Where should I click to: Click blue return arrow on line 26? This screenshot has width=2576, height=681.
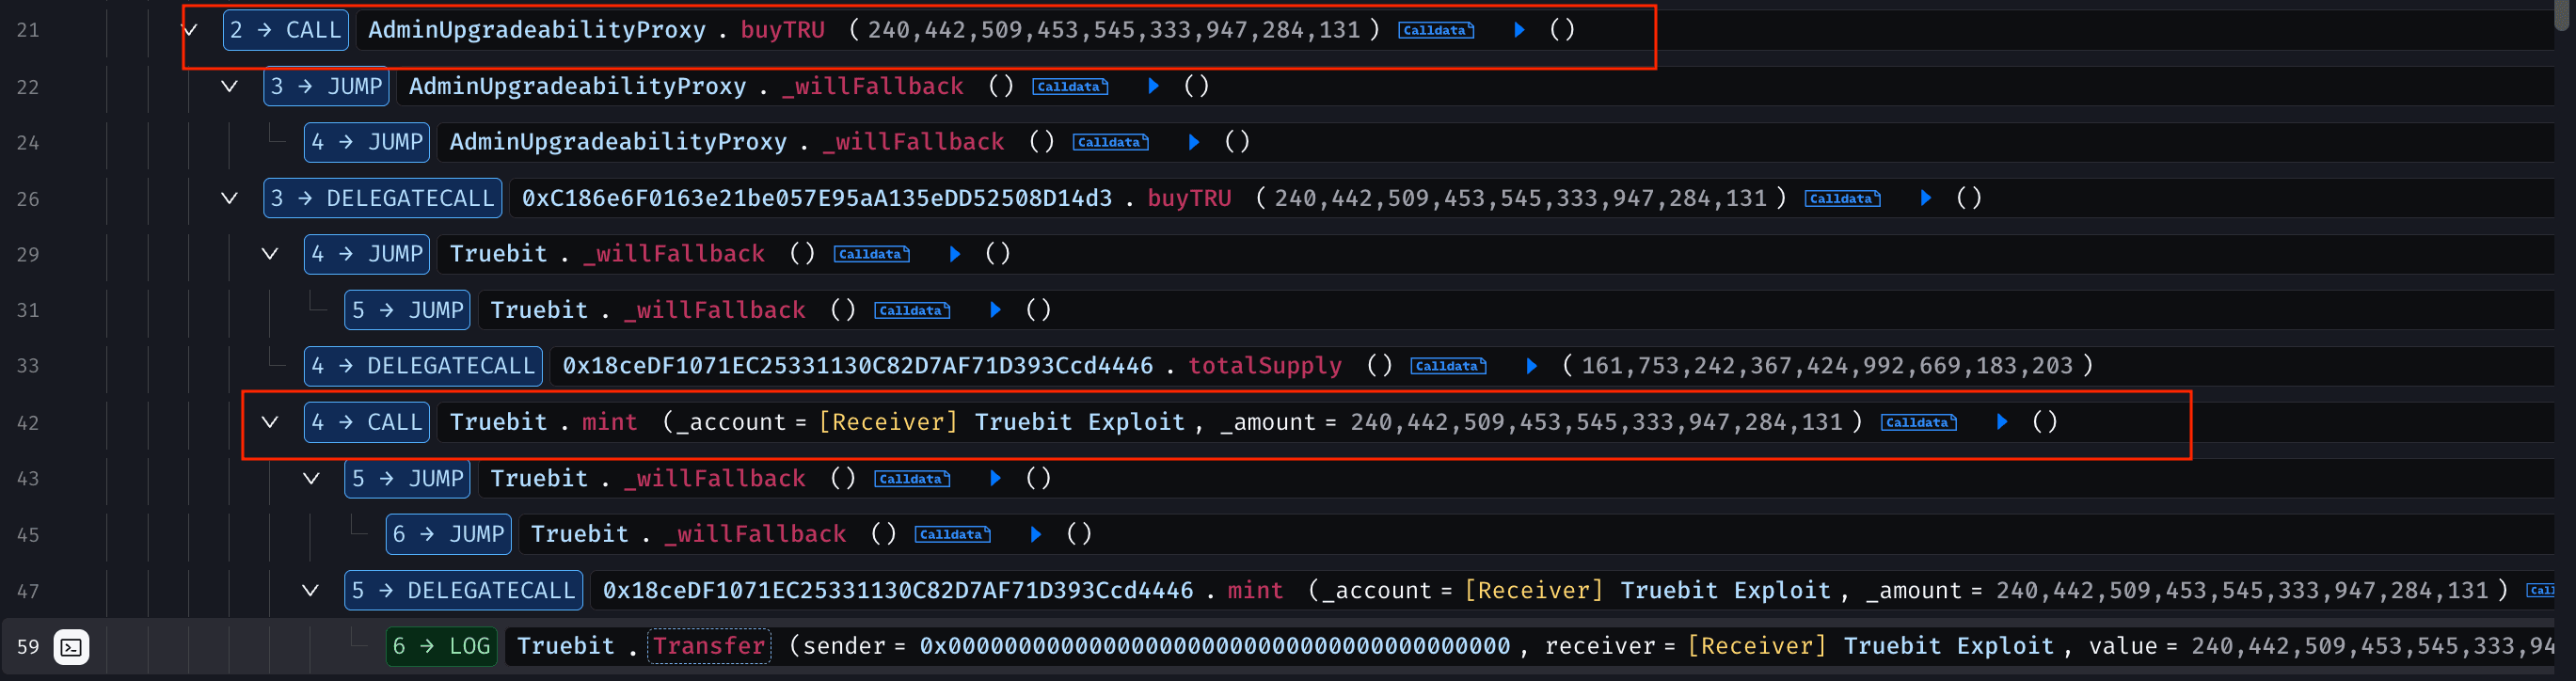click(x=1925, y=198)
